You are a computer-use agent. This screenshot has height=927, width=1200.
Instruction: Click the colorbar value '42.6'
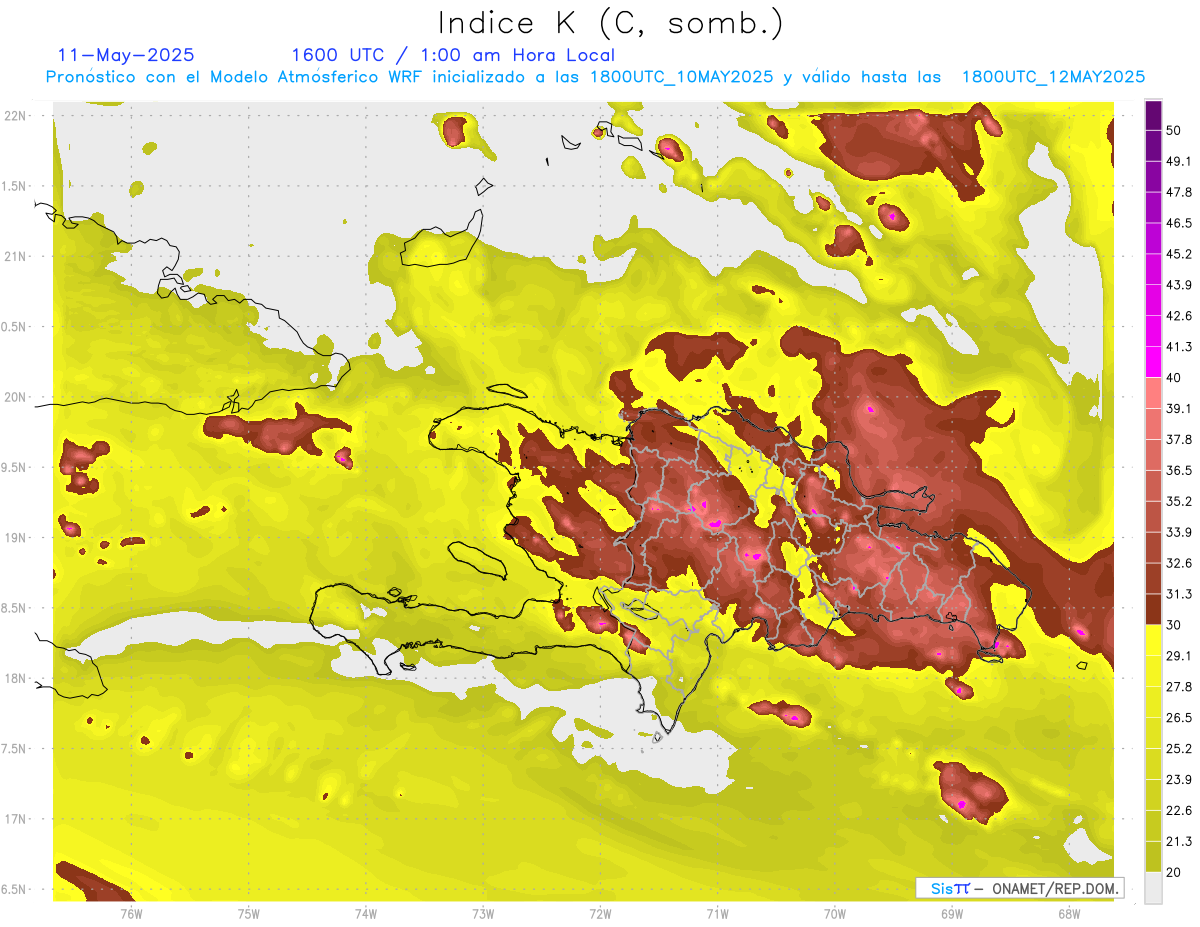click(x=1180, y=316)
